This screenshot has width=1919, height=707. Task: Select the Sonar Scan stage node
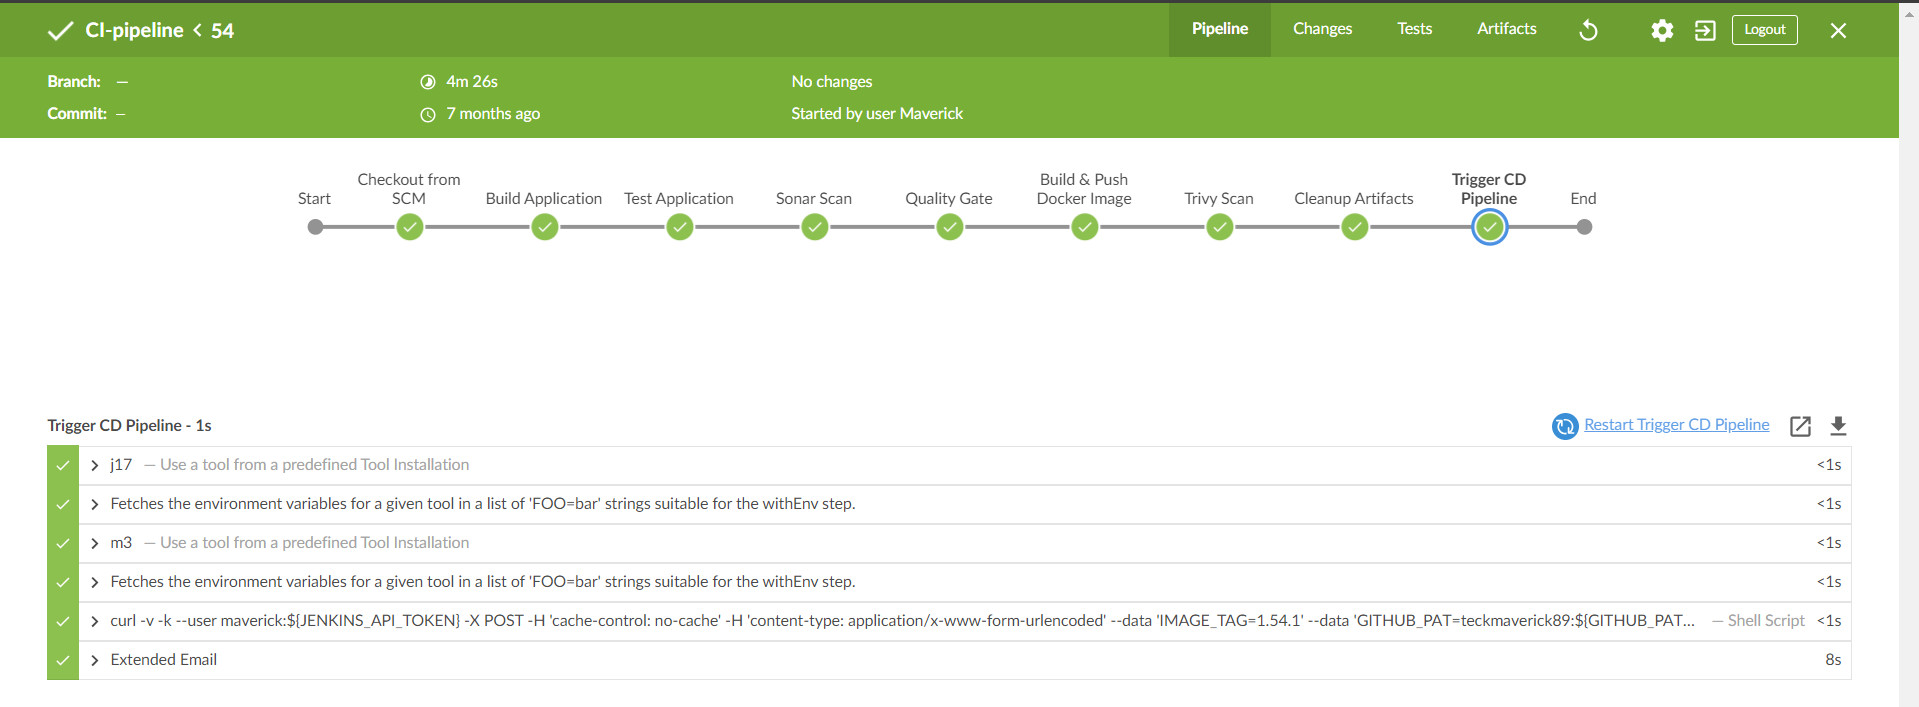(x=815, y=228)
